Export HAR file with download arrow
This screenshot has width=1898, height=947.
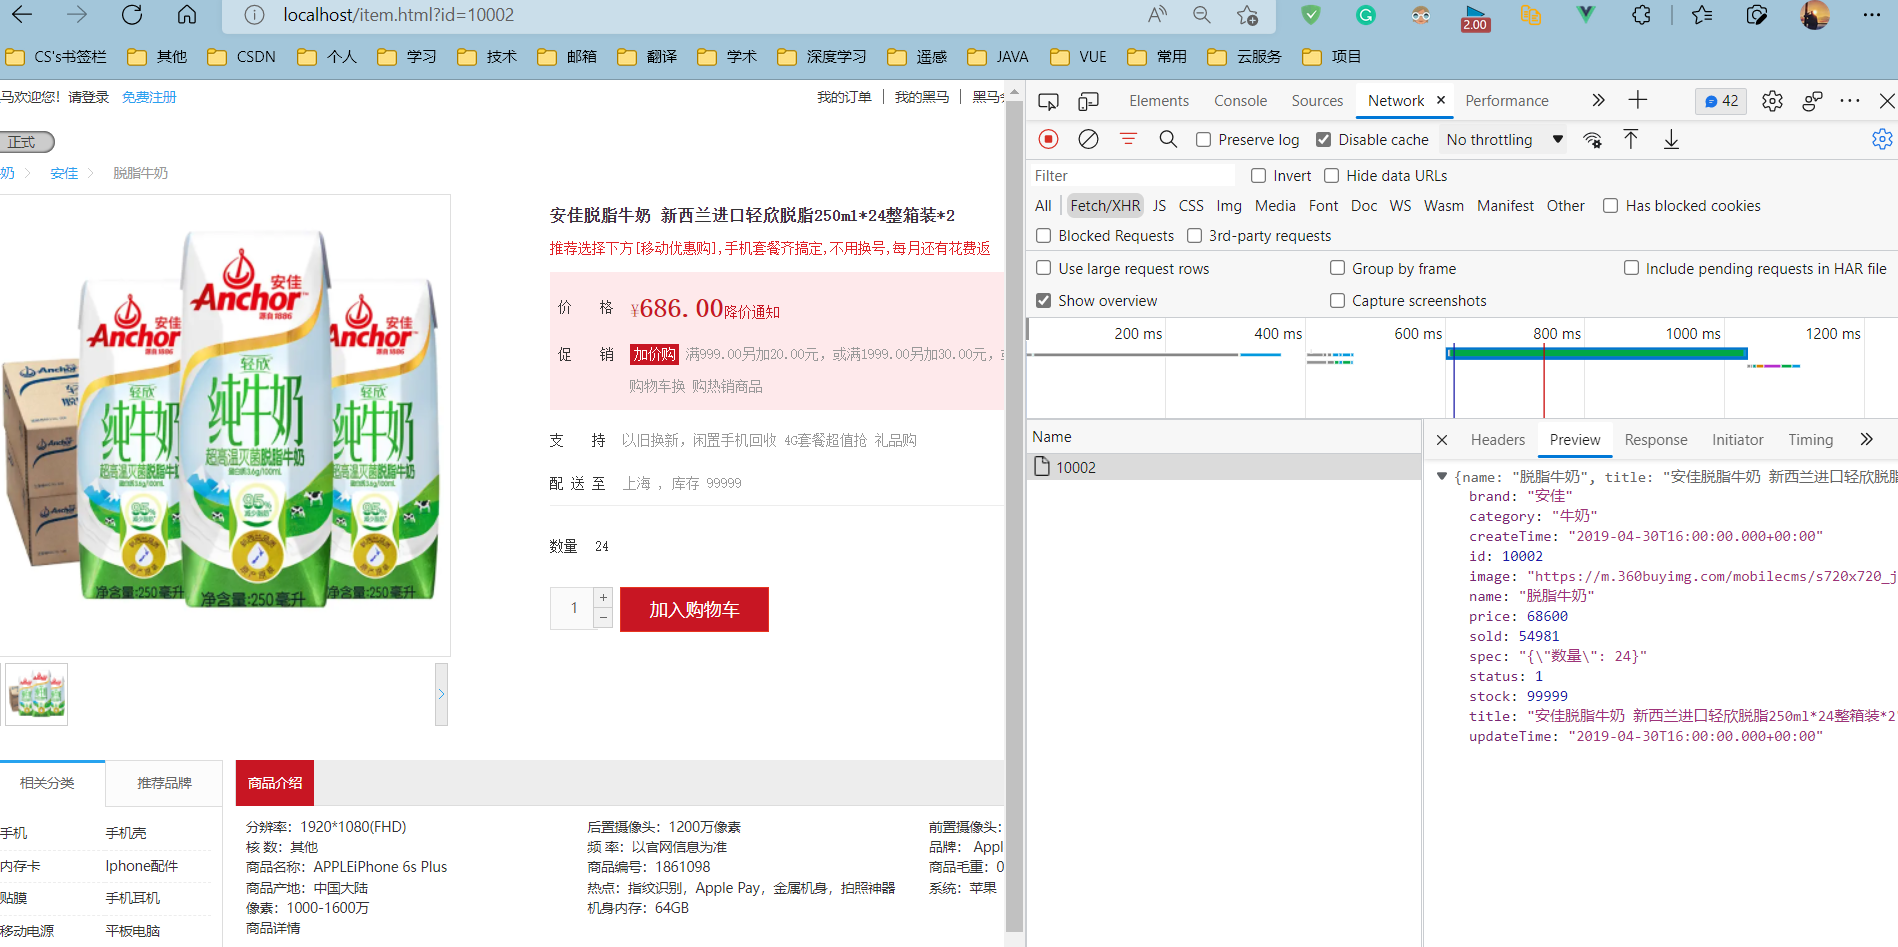1671,139
